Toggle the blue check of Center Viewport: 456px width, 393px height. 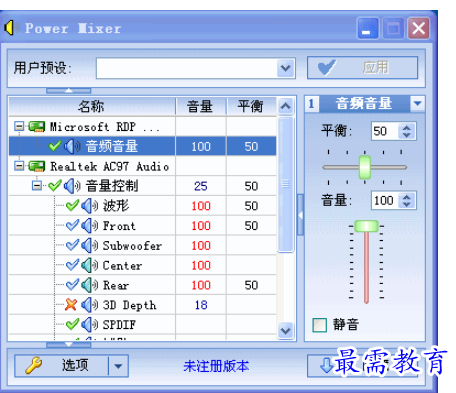pyautogui.click(x=72, y=265)
